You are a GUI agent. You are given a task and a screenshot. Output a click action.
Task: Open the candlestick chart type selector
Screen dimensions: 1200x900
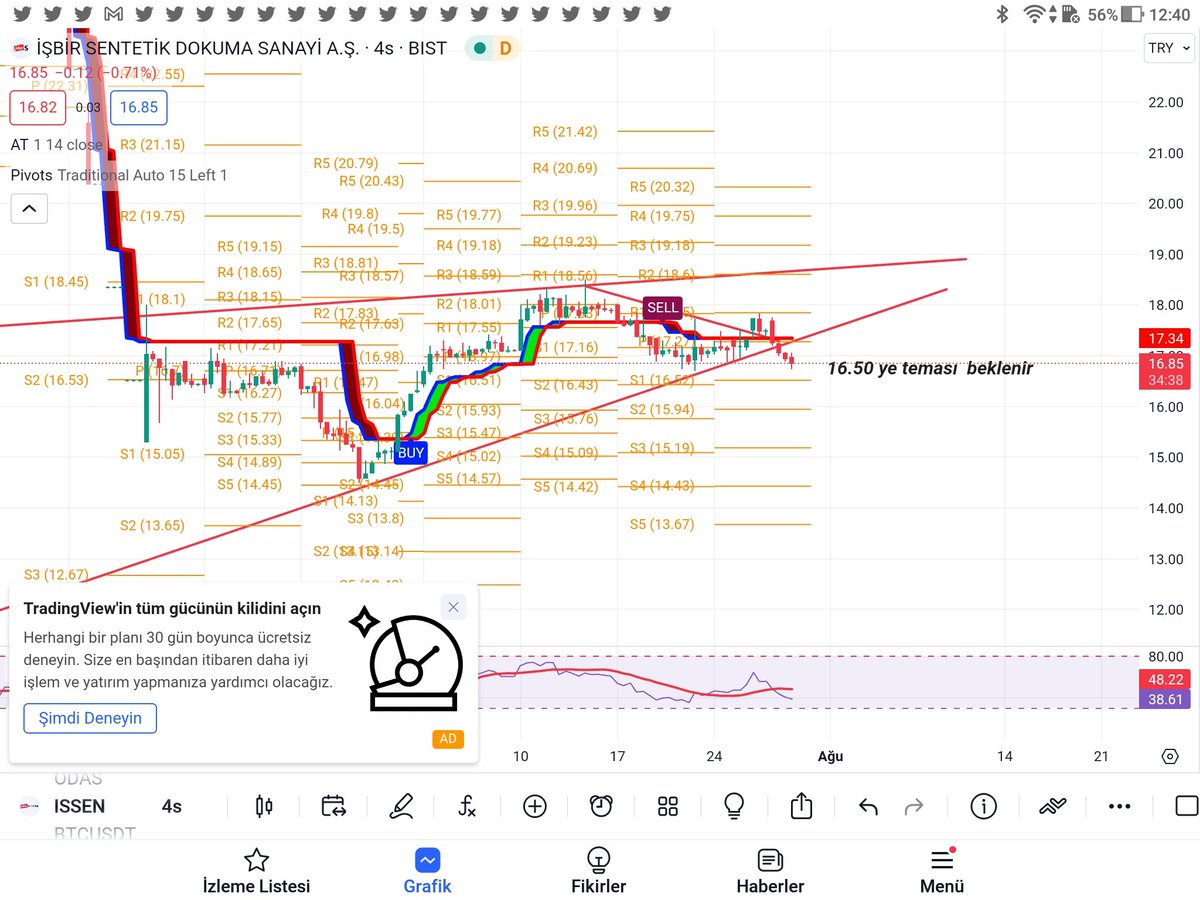coord(264,806)
